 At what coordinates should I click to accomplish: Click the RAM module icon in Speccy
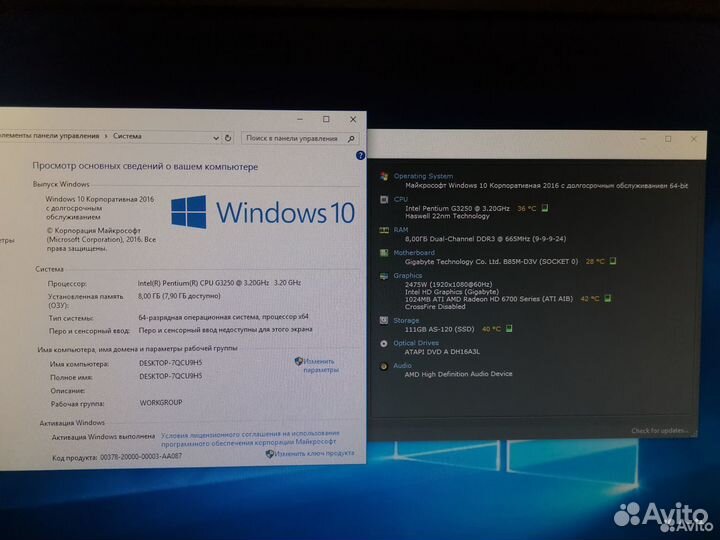(384, 230)
